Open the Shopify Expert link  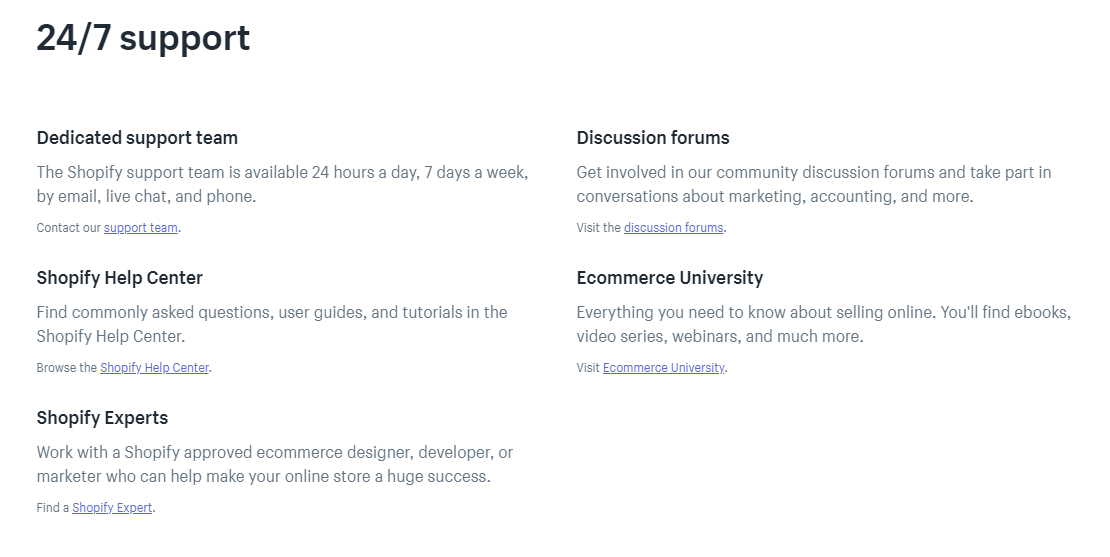(x=112, y=508)
